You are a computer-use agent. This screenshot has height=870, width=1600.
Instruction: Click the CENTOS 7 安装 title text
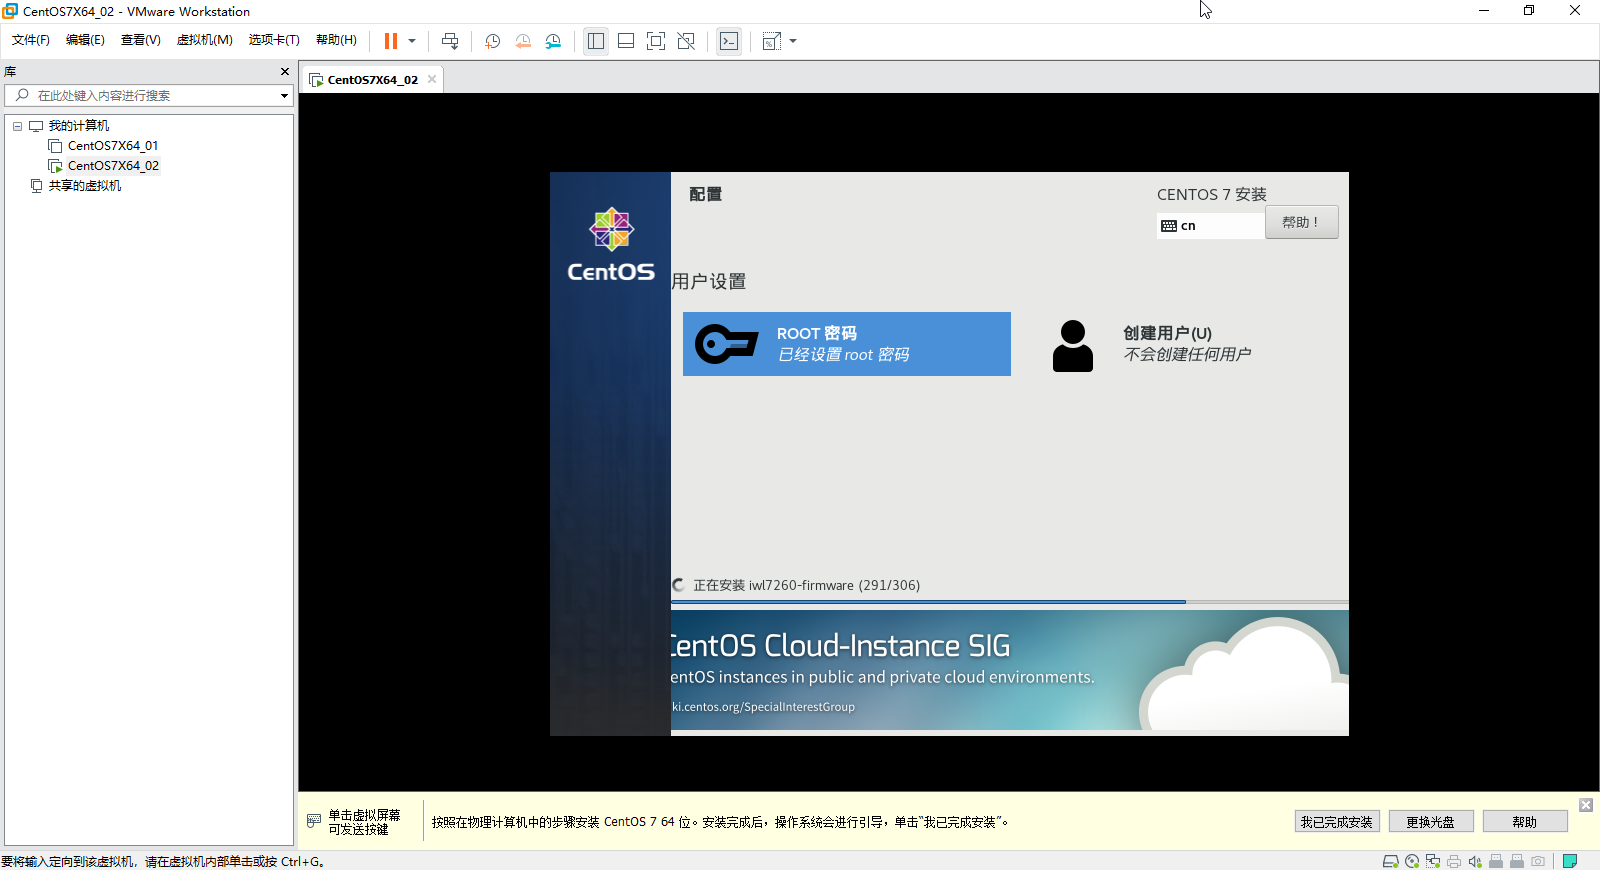[x=1212, y=194]
